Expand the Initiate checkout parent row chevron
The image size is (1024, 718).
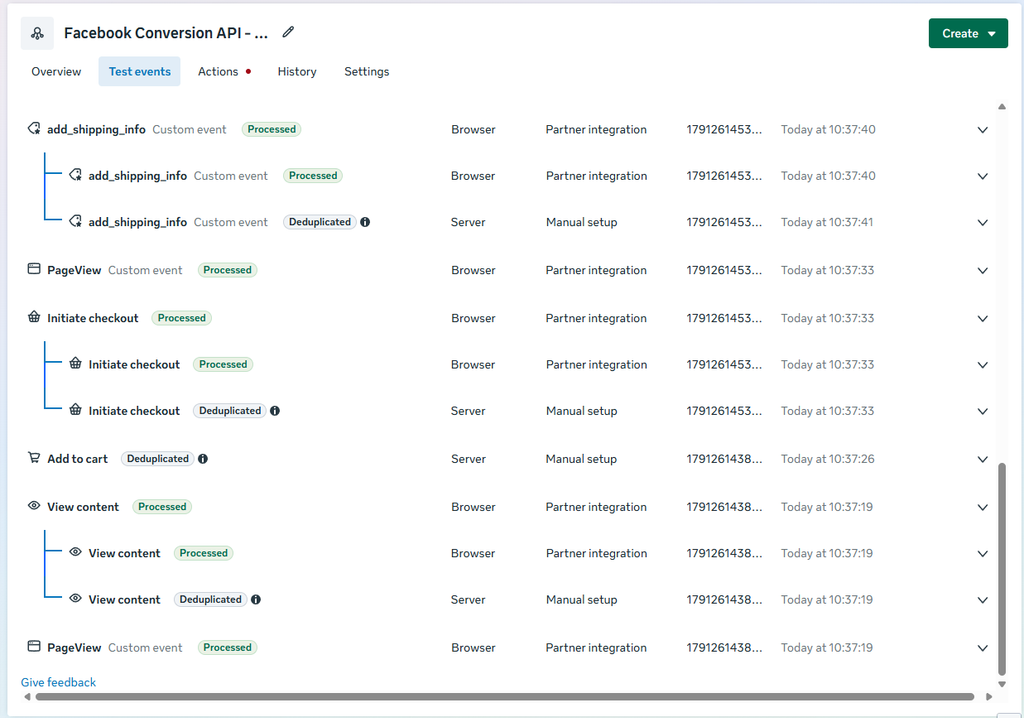pyautogui.click(x=983, y=319)
